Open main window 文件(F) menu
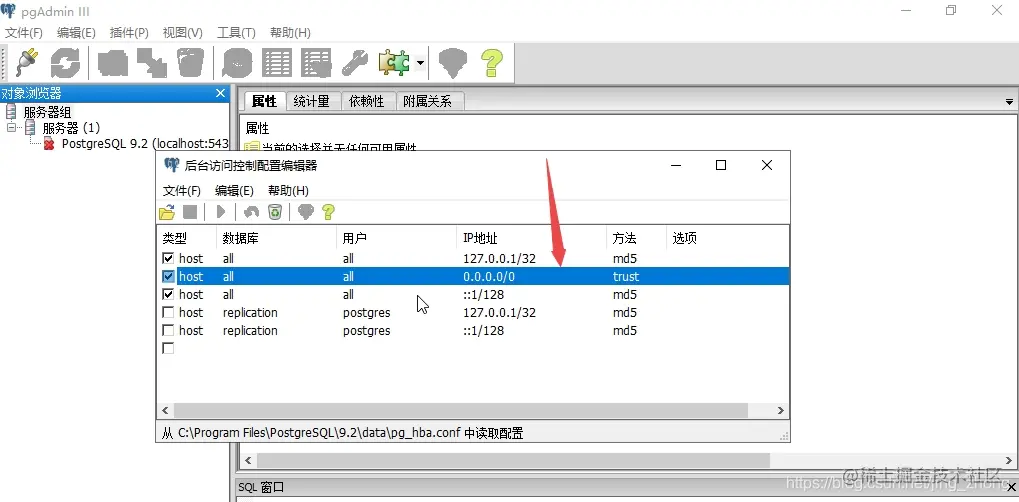1019x502 pixels. tap(24, 33)
